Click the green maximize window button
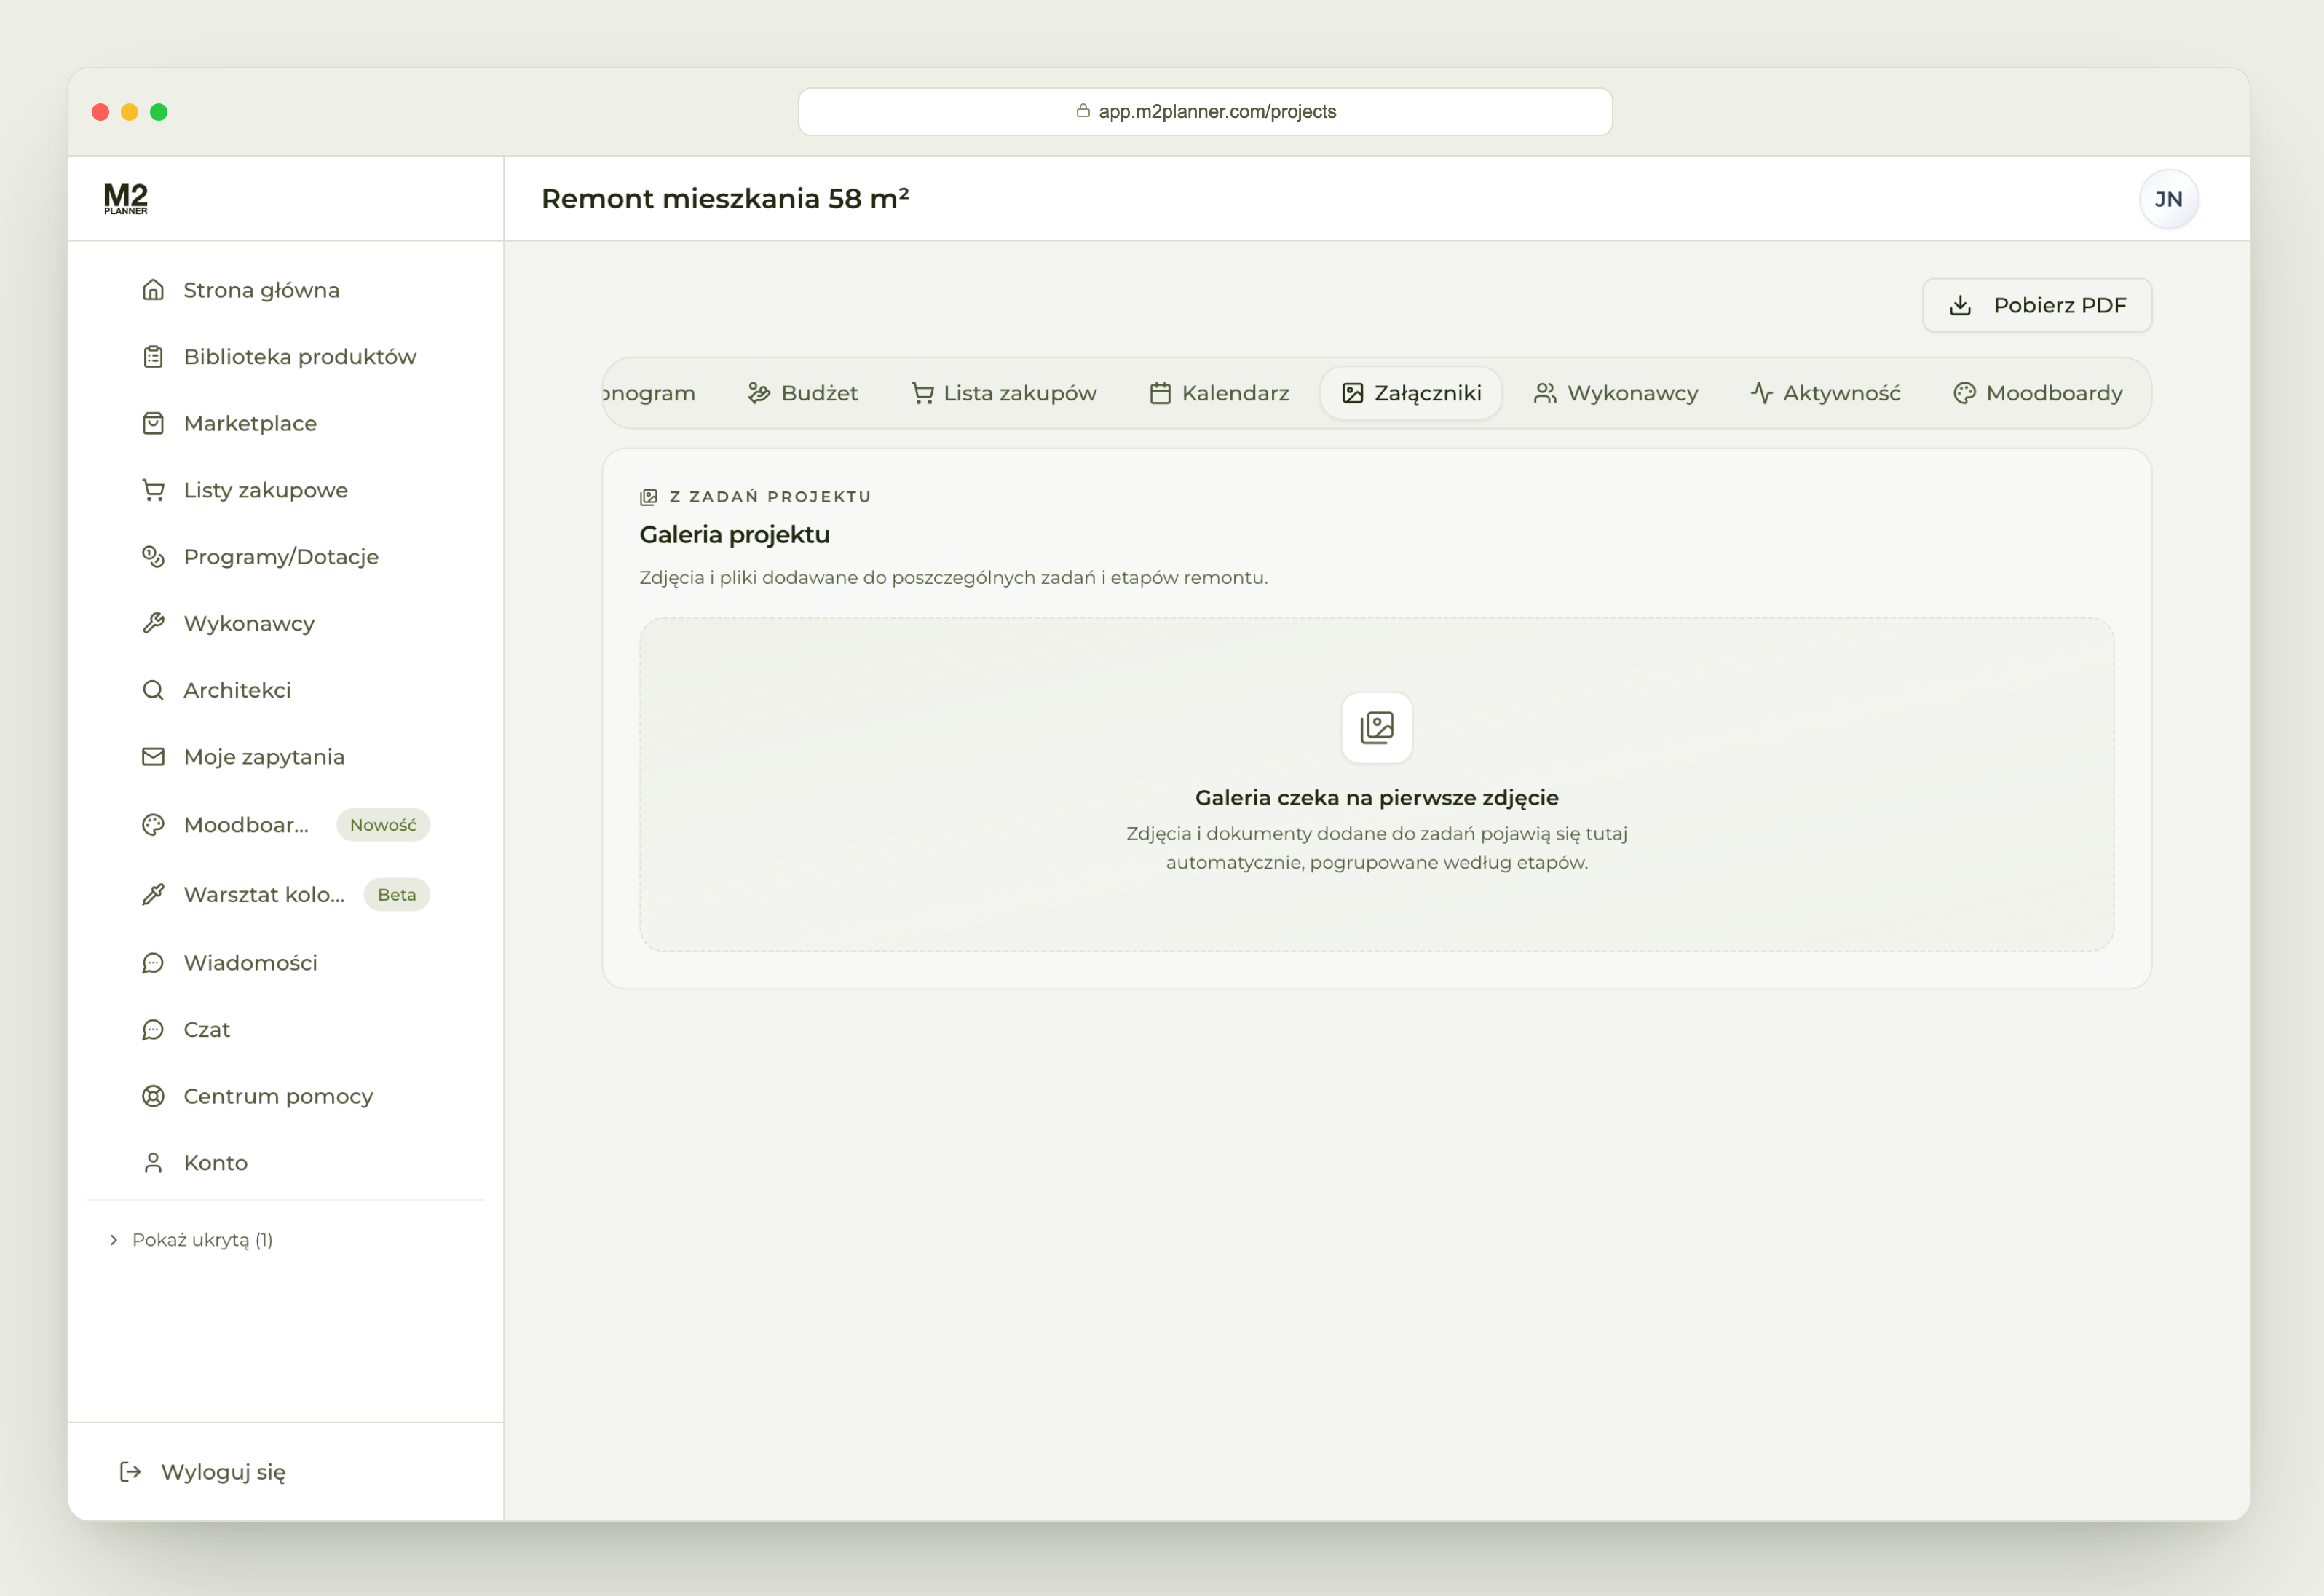This screenshot has height=1596, width=2324. click(x=158, y=112)
